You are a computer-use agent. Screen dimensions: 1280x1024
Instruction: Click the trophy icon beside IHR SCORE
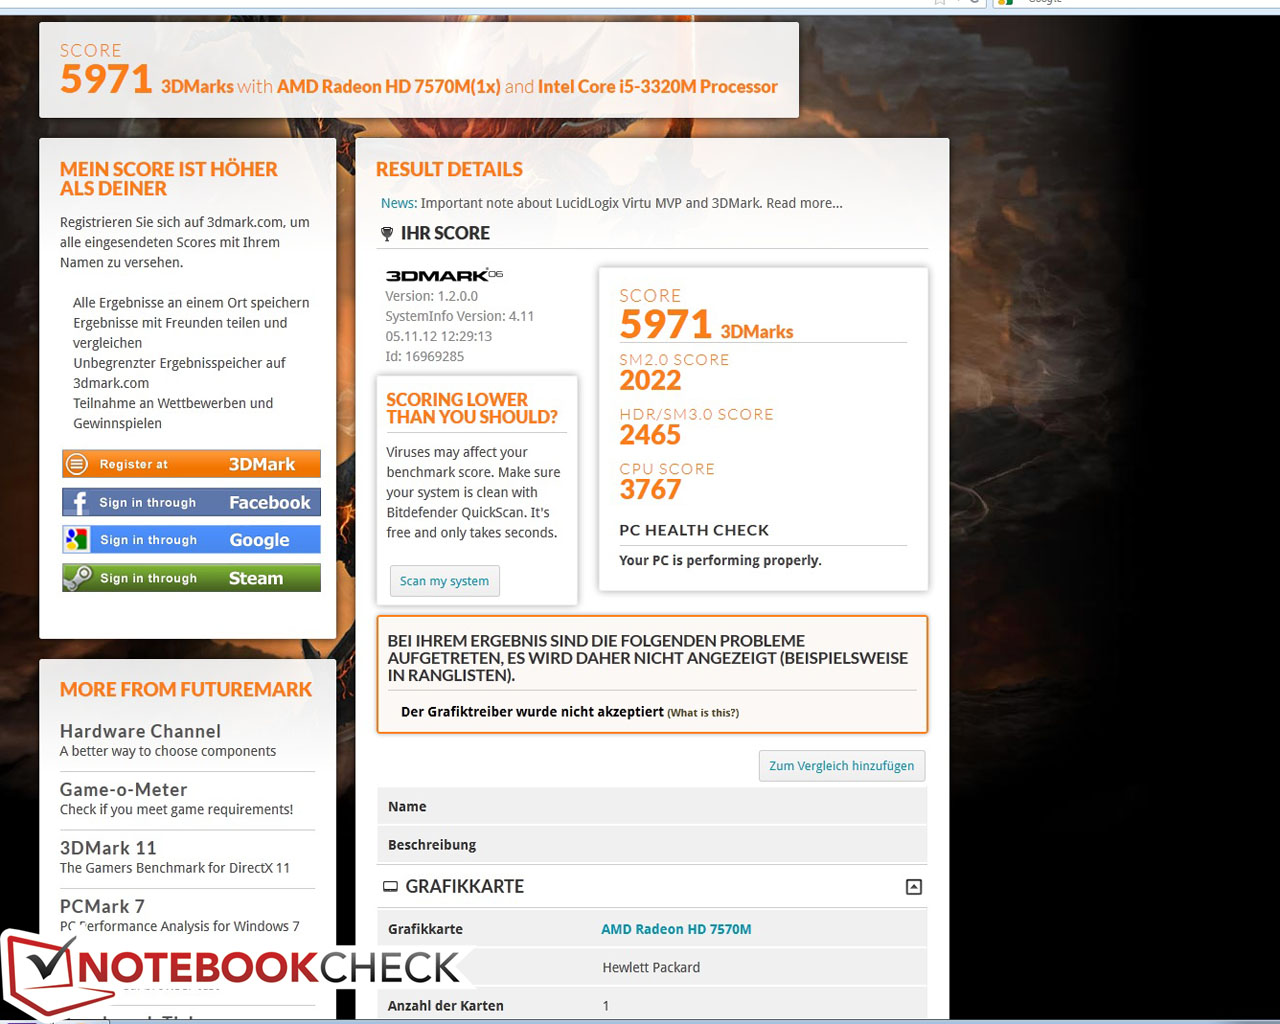387,234
